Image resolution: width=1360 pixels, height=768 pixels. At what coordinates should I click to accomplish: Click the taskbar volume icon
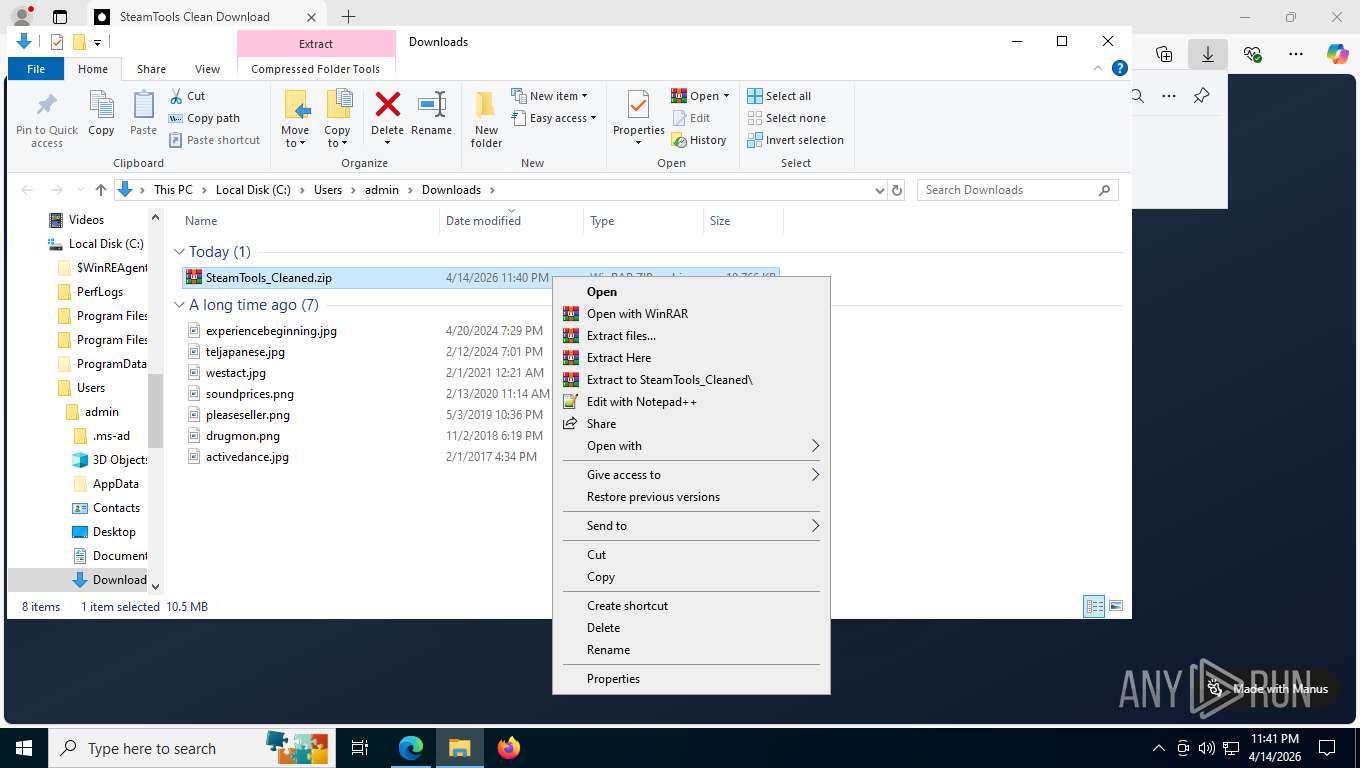[x=1206, y=748]
